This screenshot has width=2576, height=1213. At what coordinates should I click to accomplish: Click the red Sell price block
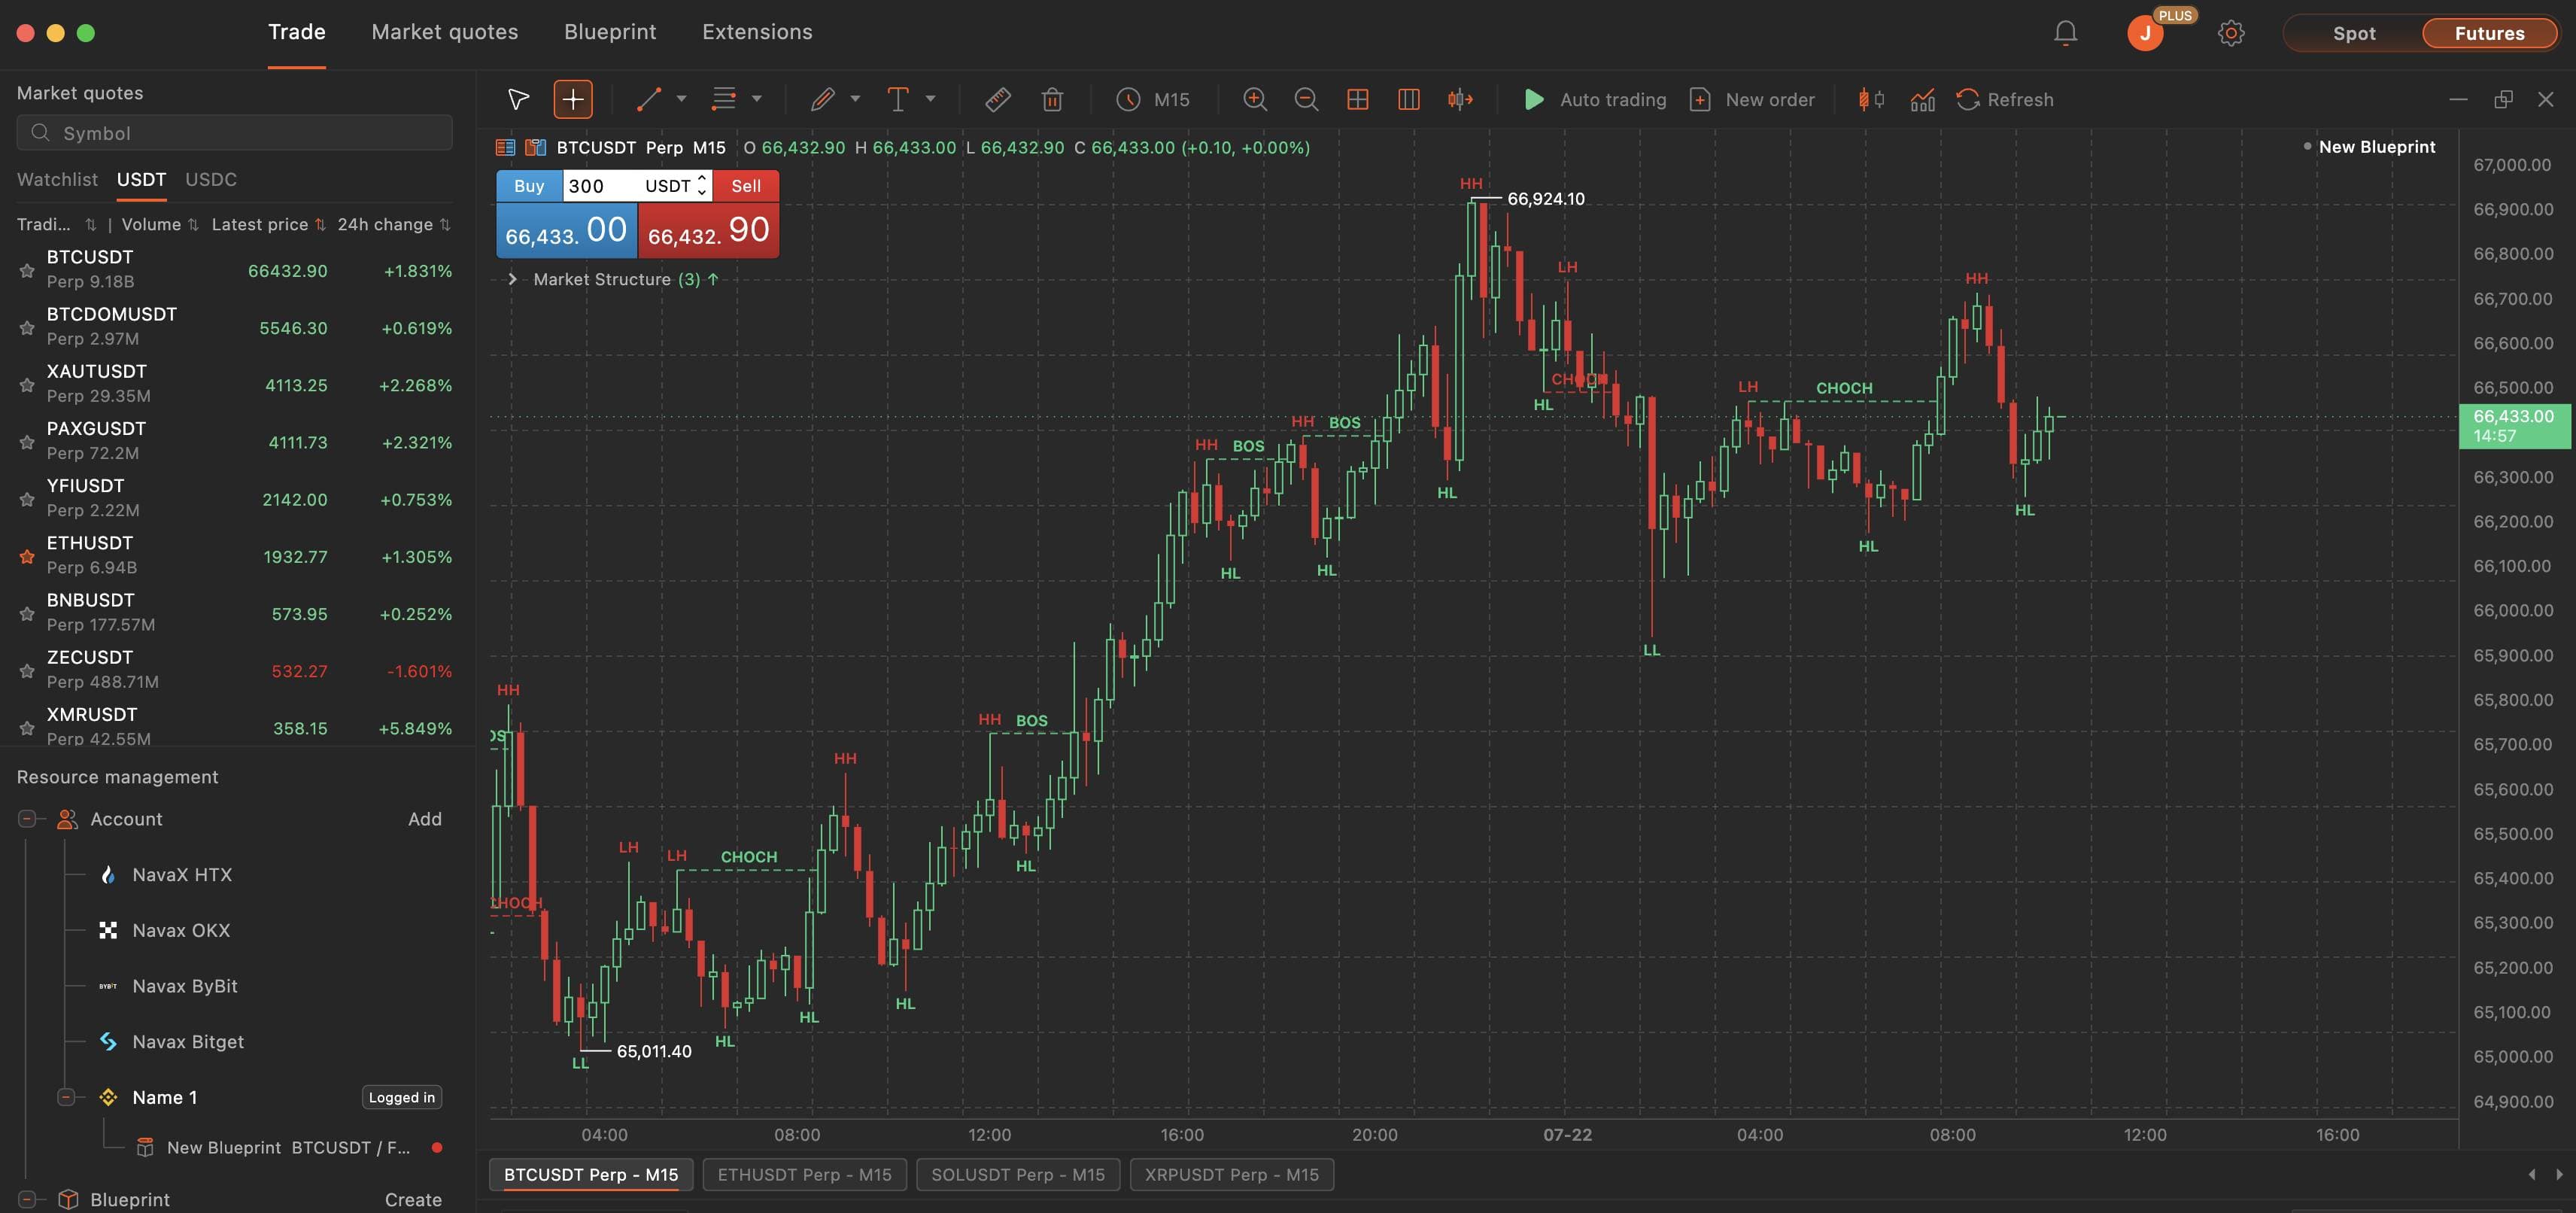pyautogui.click(x=708, y=230)
